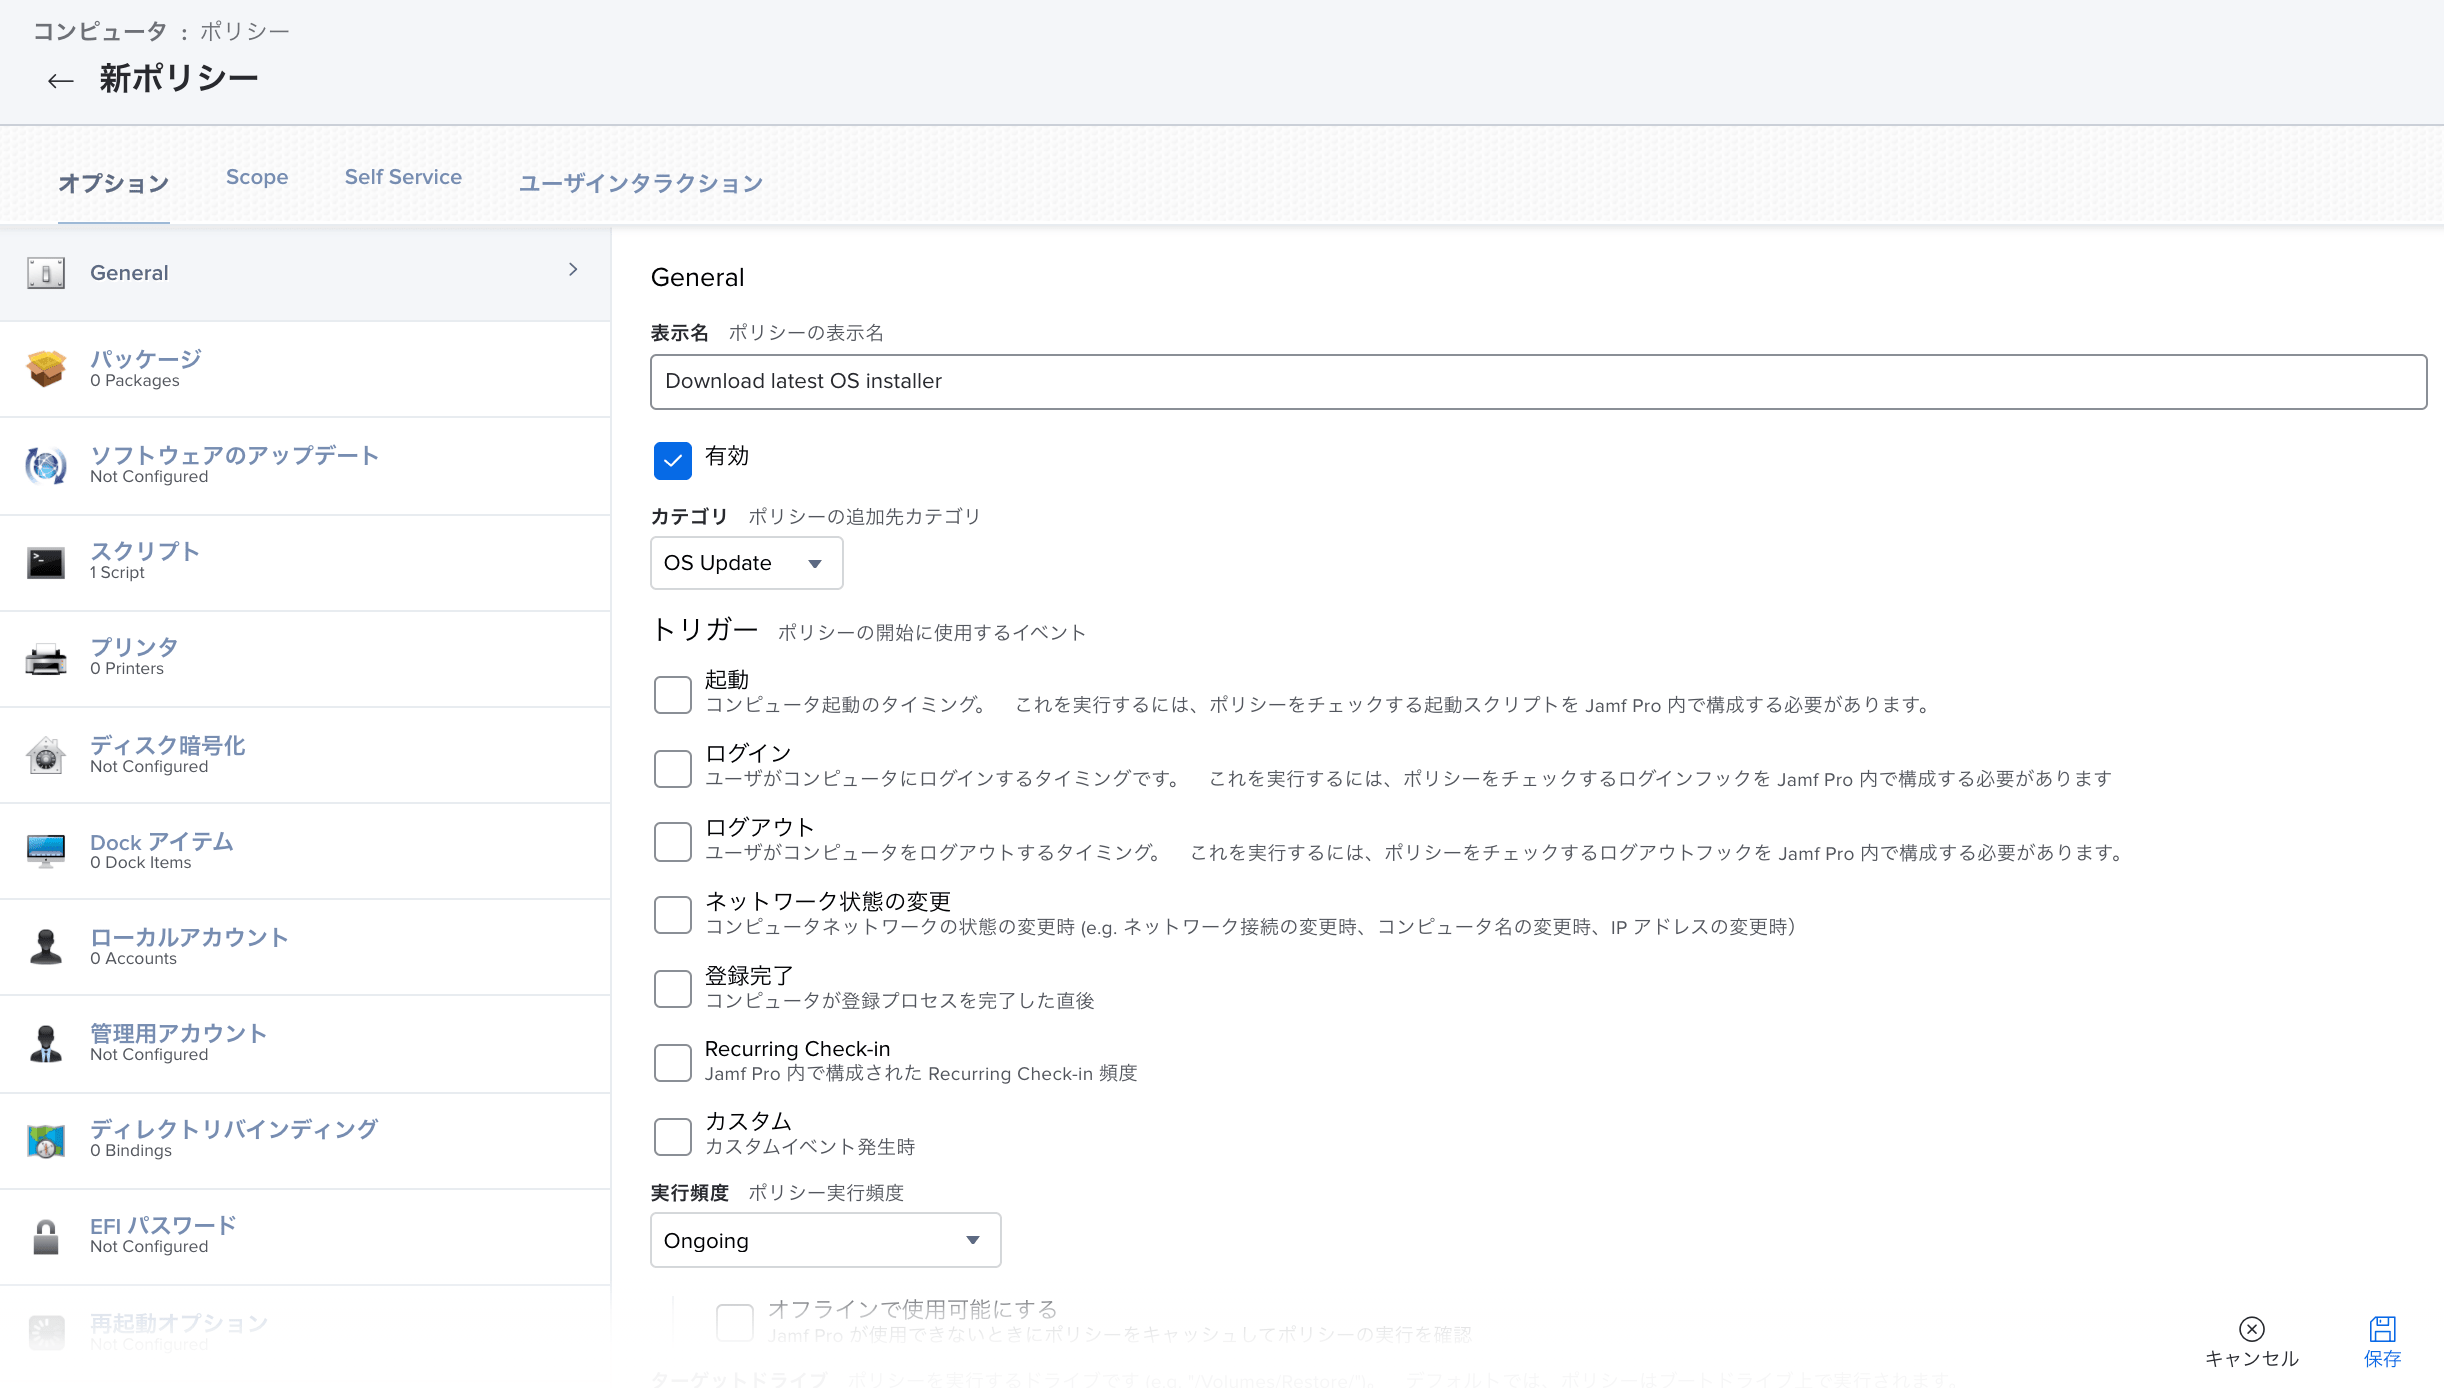Select the 管理用アカウント suited person icon
Image resolution: width=2444 pixels, height=1388 pixels.
[46, 1043]
